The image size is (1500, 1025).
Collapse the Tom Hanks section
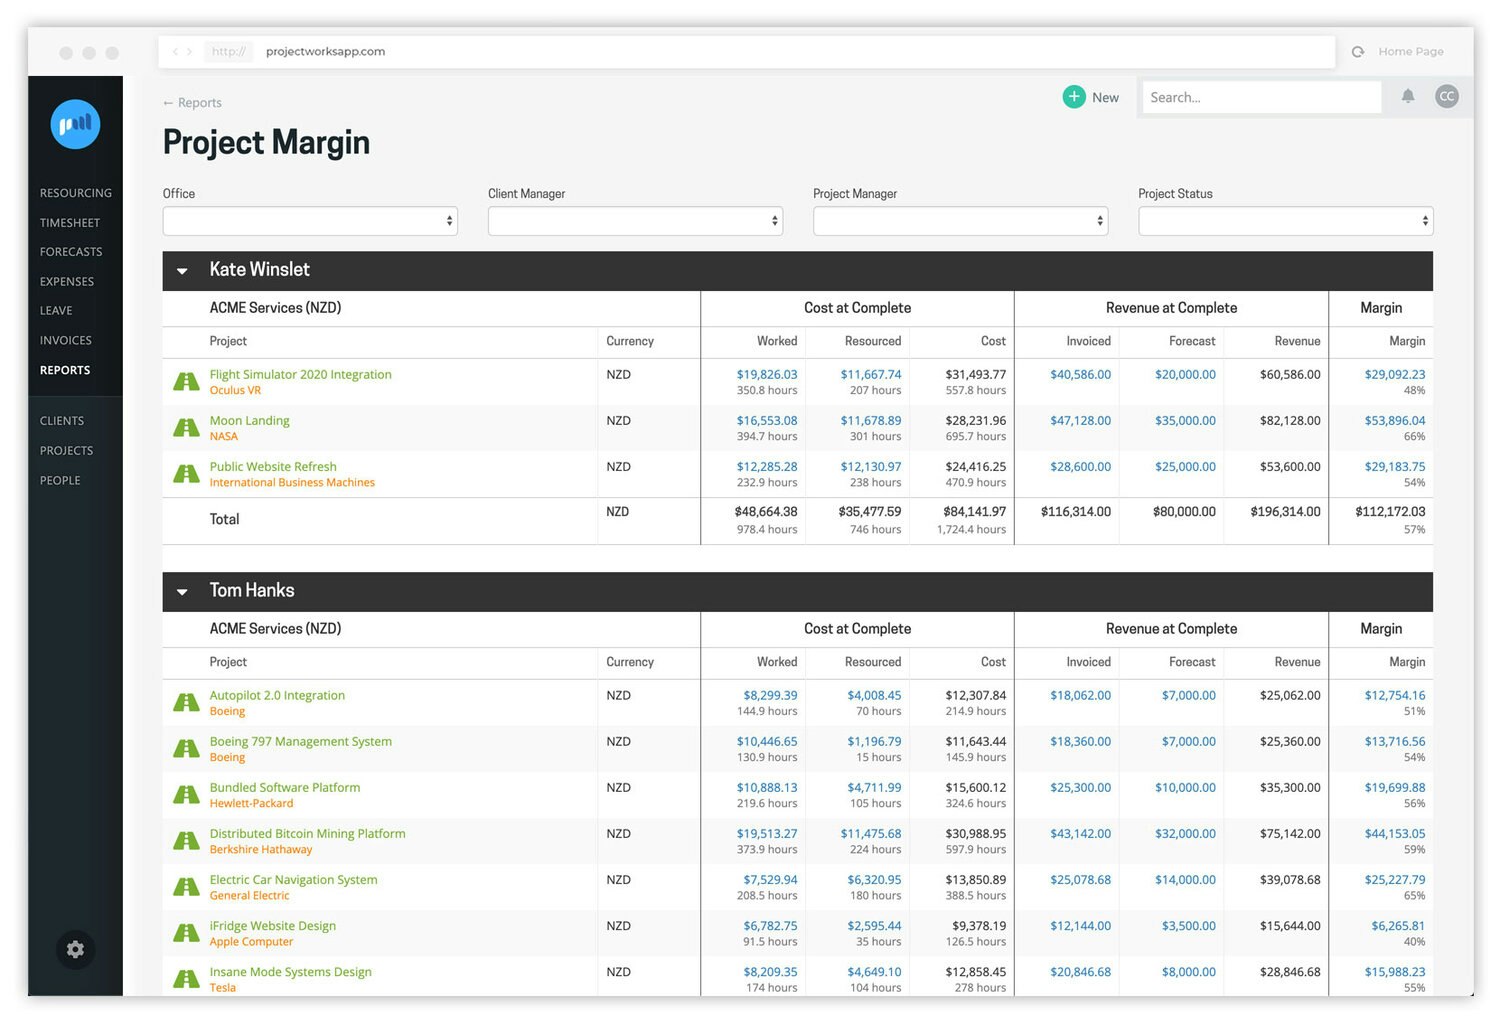[182, 592]
